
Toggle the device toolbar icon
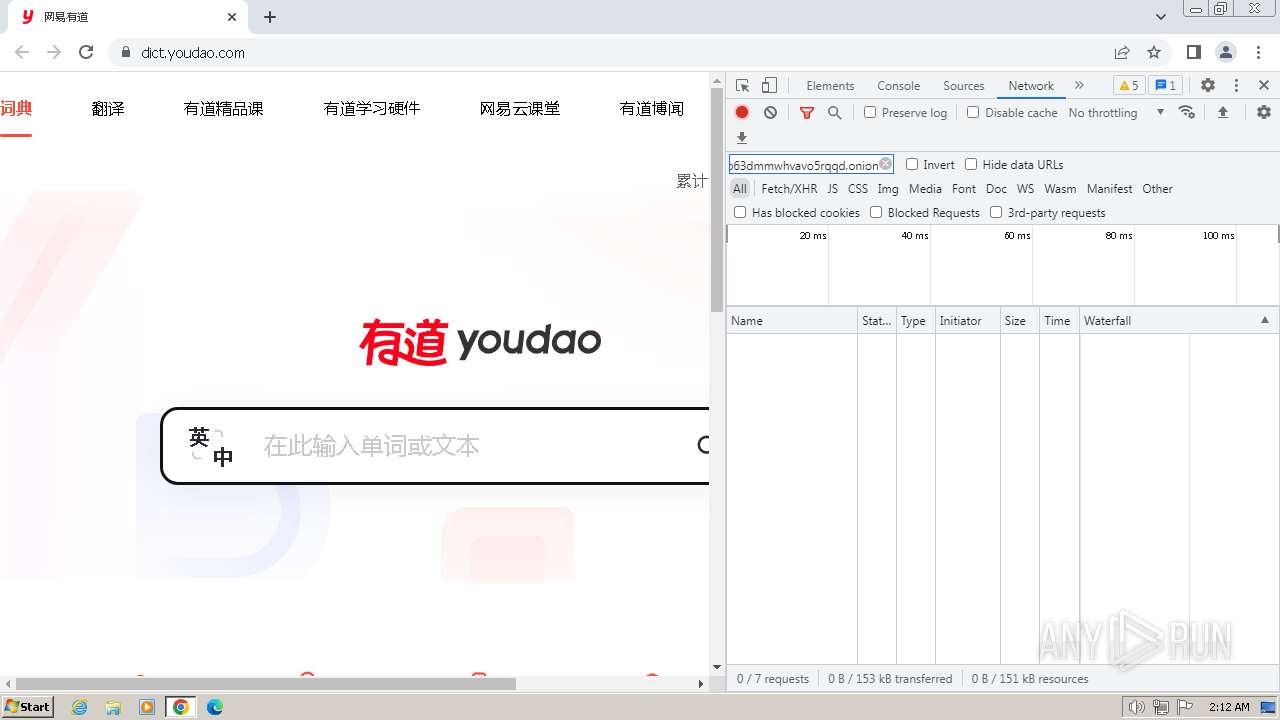tap(769, 85)
